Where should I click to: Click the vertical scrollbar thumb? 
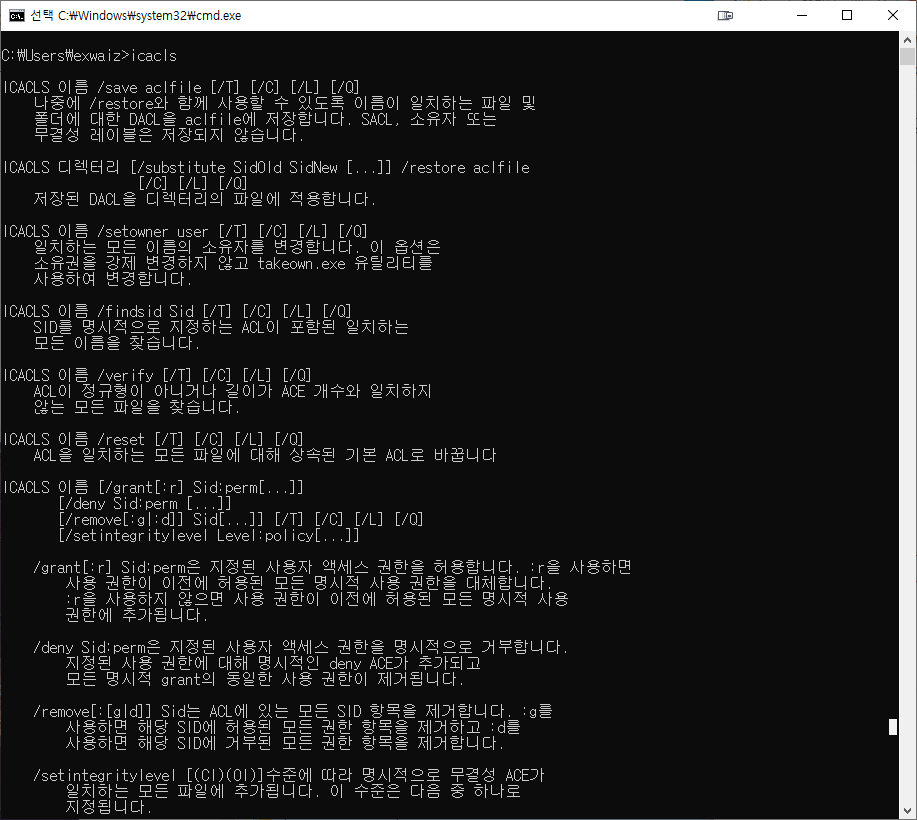(907, 57)
